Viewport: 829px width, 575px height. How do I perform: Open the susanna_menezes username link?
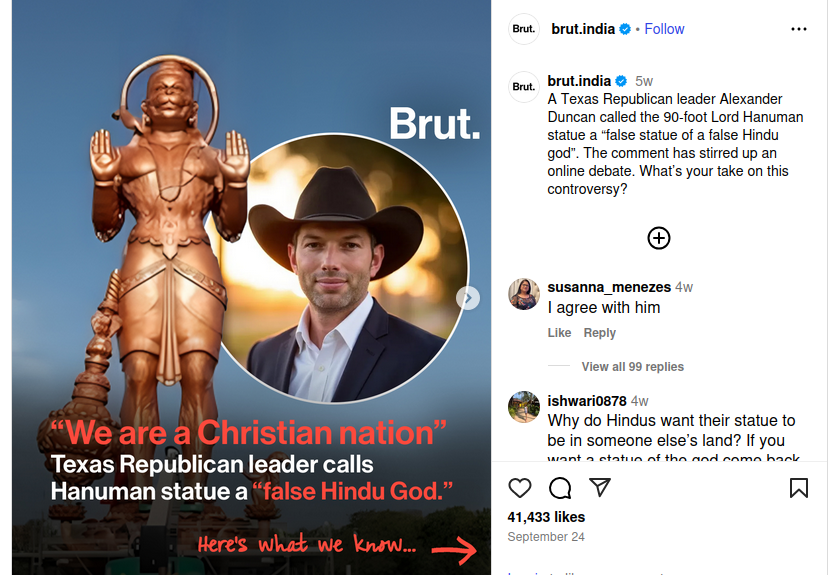point(609,287)
